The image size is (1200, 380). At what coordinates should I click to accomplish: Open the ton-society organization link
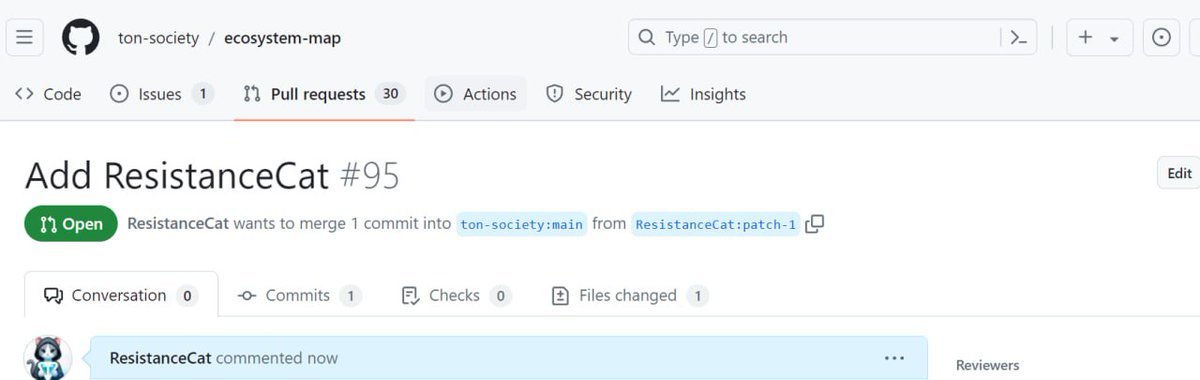pos(158,38)
